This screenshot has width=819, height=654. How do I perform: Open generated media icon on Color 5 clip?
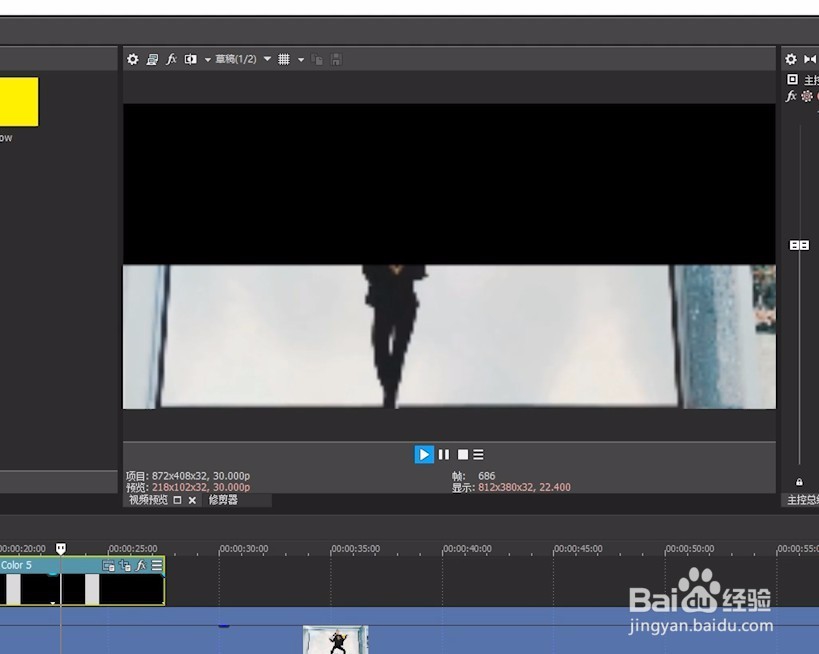109,565
